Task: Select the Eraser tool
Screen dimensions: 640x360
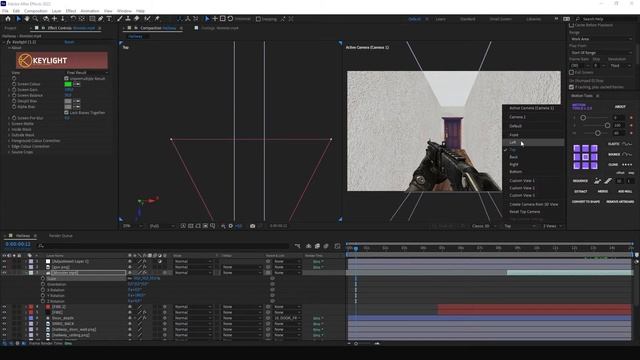Action: (x=136, y=19)
